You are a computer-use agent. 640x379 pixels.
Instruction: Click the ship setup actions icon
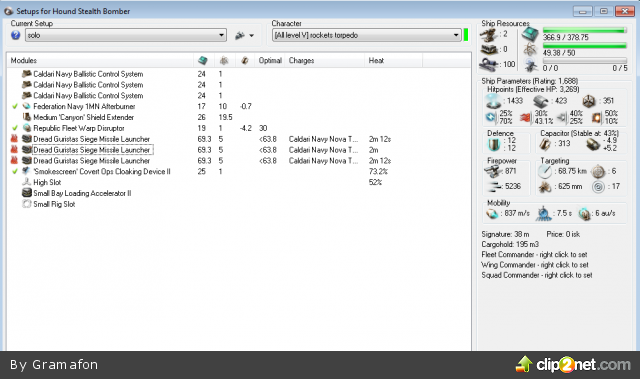pos(240,35)
